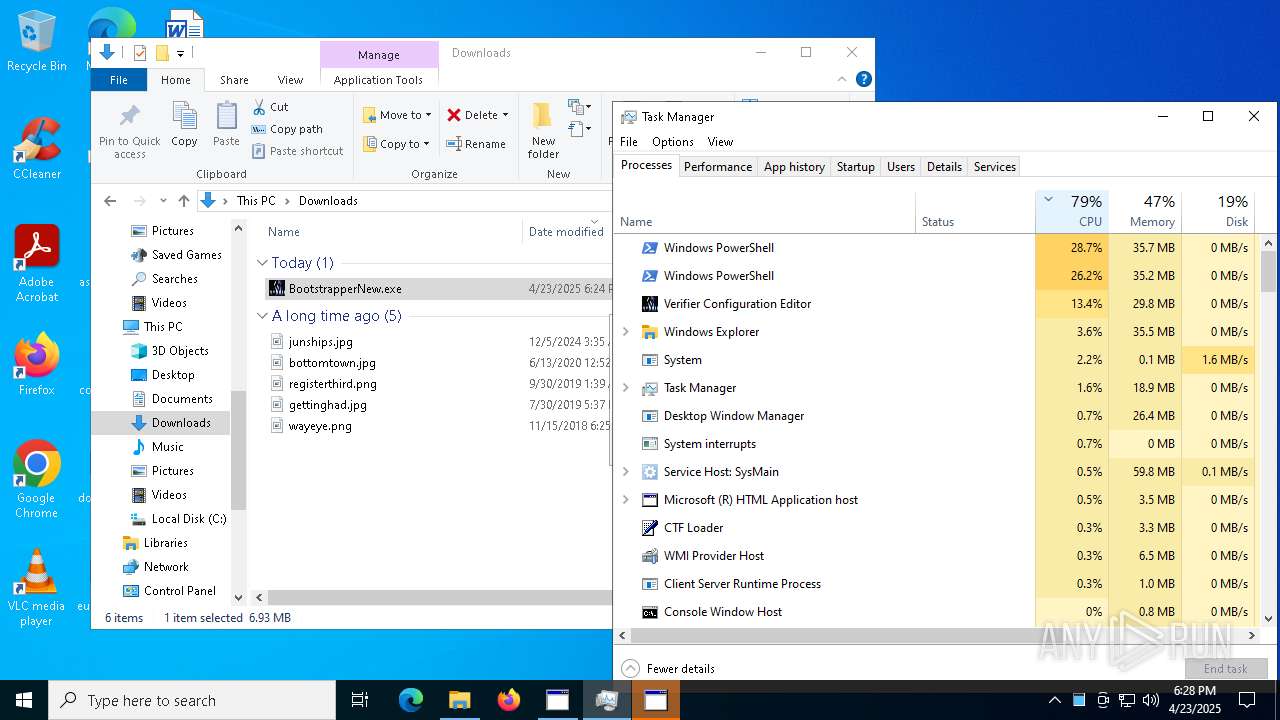Click the New folder icon
This screenshot has height=720, width=1280.
pyautogui.click(x=543, y=116)
